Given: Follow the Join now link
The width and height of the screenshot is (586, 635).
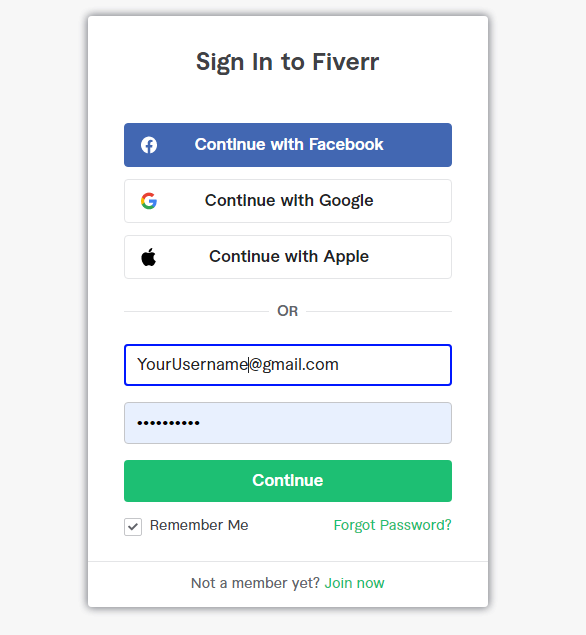Looking at the screenshot, I should click(x=354, y=583).
